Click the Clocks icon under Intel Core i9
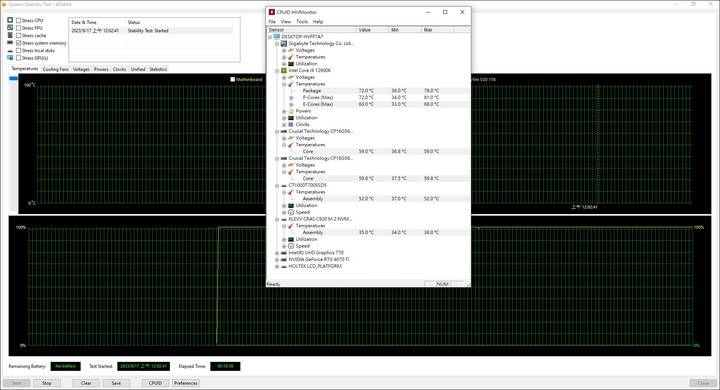The width and height of the screenshot is (720, 390). (291, 124)
